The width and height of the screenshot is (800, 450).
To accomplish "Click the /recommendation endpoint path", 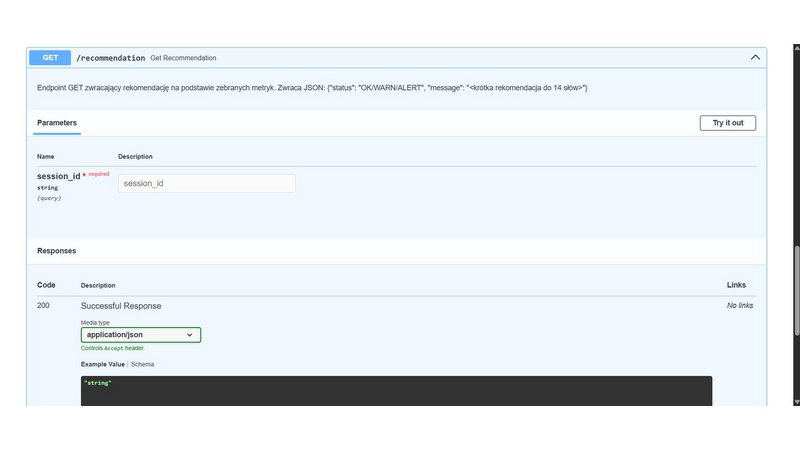I will coord(111,58).
